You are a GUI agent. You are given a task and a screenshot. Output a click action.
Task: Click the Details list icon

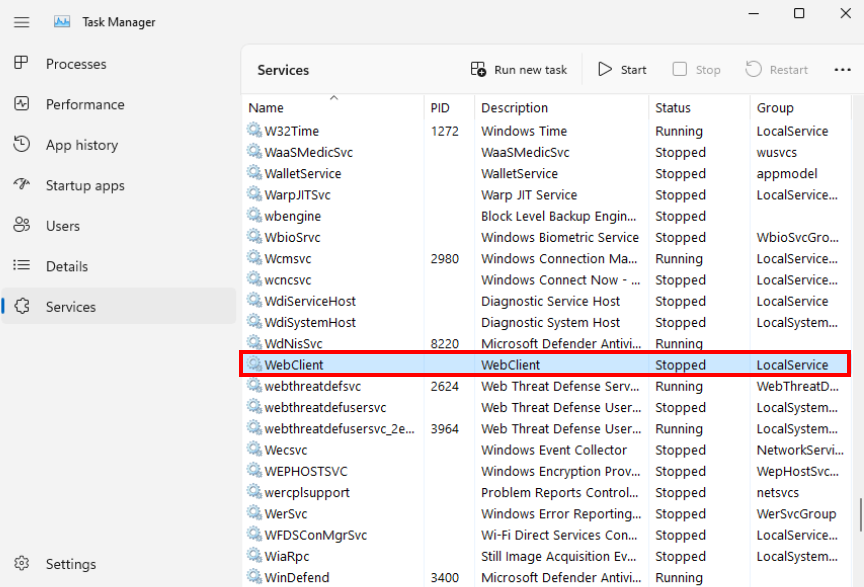[x=22, y=266]
